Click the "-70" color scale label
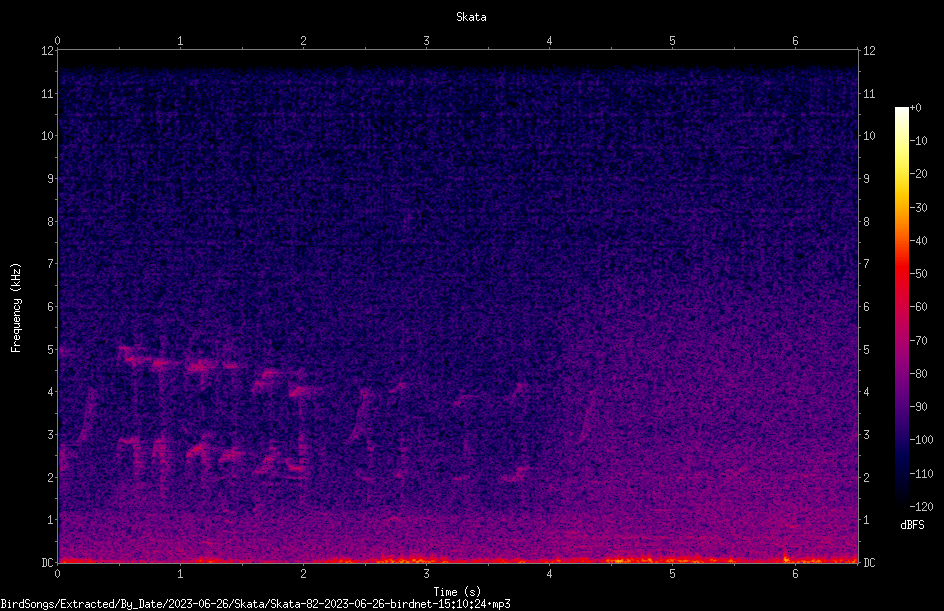 [918, 341]
